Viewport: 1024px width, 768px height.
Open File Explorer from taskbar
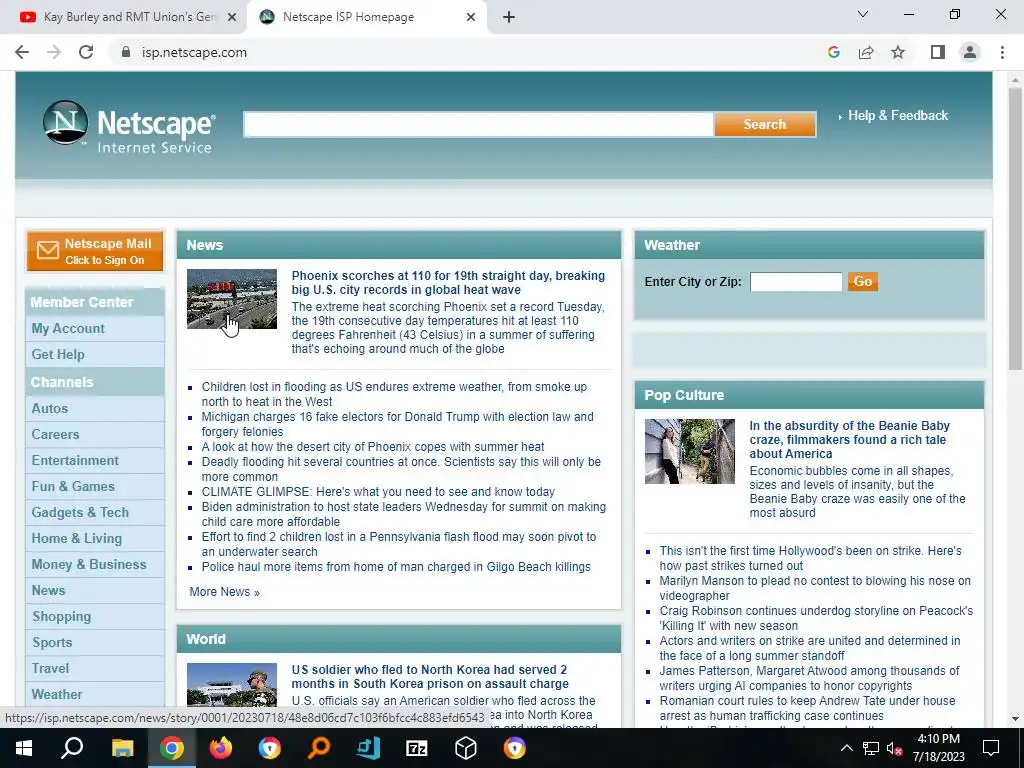tap(122, 748)
